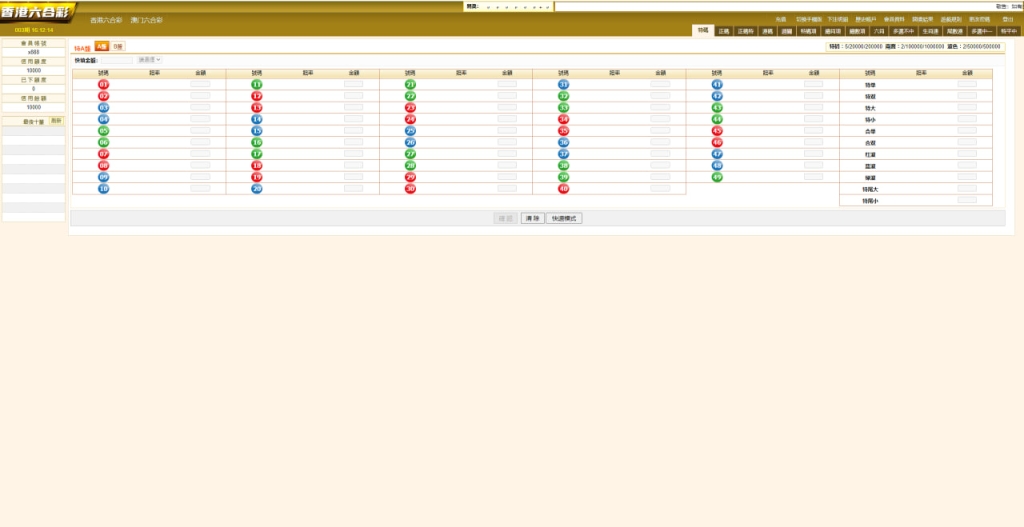The width and height of the screenshot is (1024, 527).
Task: Switch to the A盤 option
Action: [x=102, y=47]
